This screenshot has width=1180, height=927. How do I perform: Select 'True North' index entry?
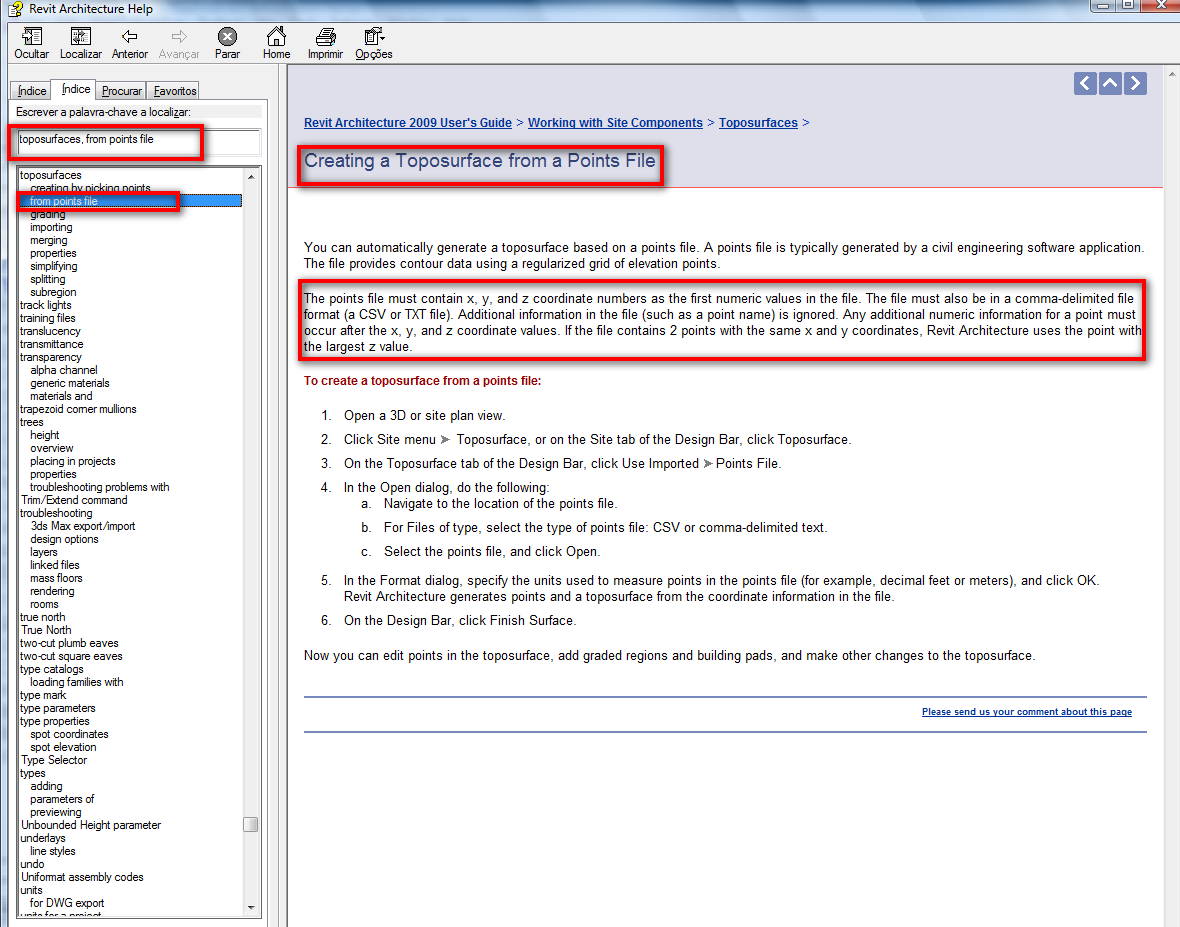(x=46, y=630)
